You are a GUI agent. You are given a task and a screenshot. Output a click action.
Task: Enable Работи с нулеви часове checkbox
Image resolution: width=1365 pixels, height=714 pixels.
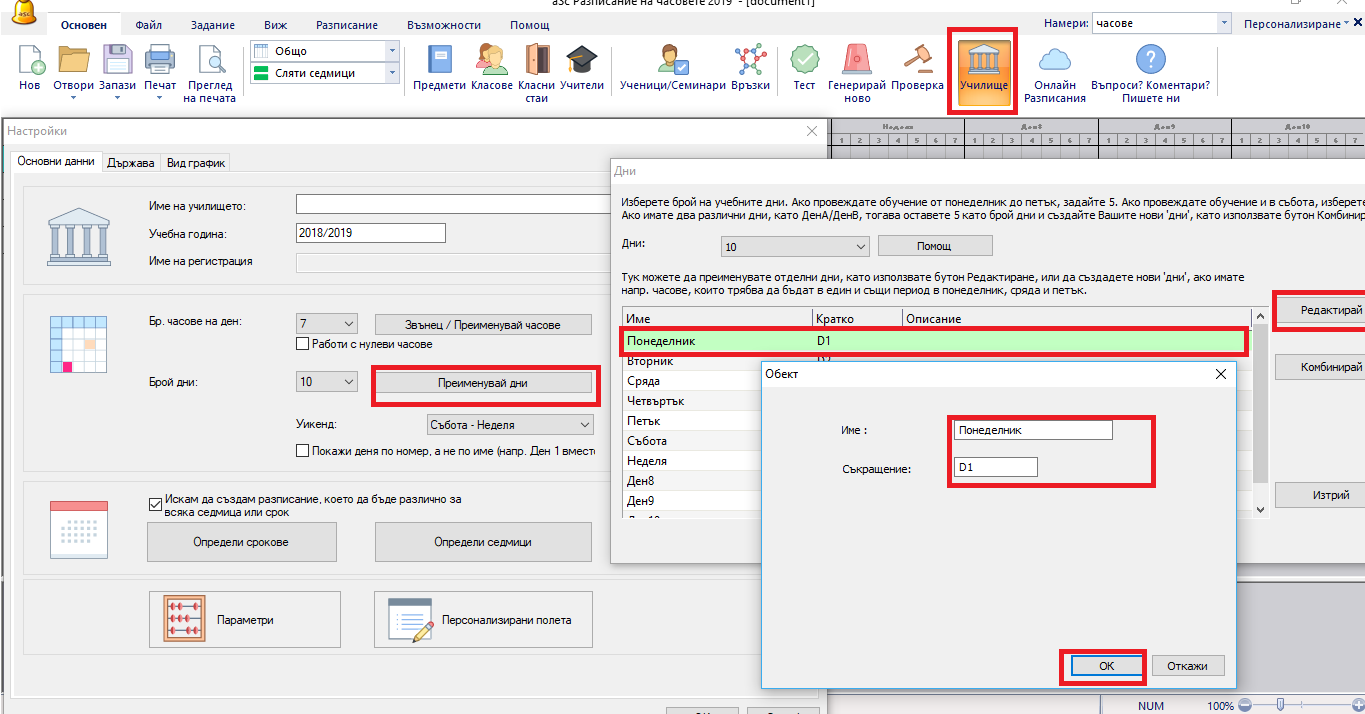click(x=303, y=344)
